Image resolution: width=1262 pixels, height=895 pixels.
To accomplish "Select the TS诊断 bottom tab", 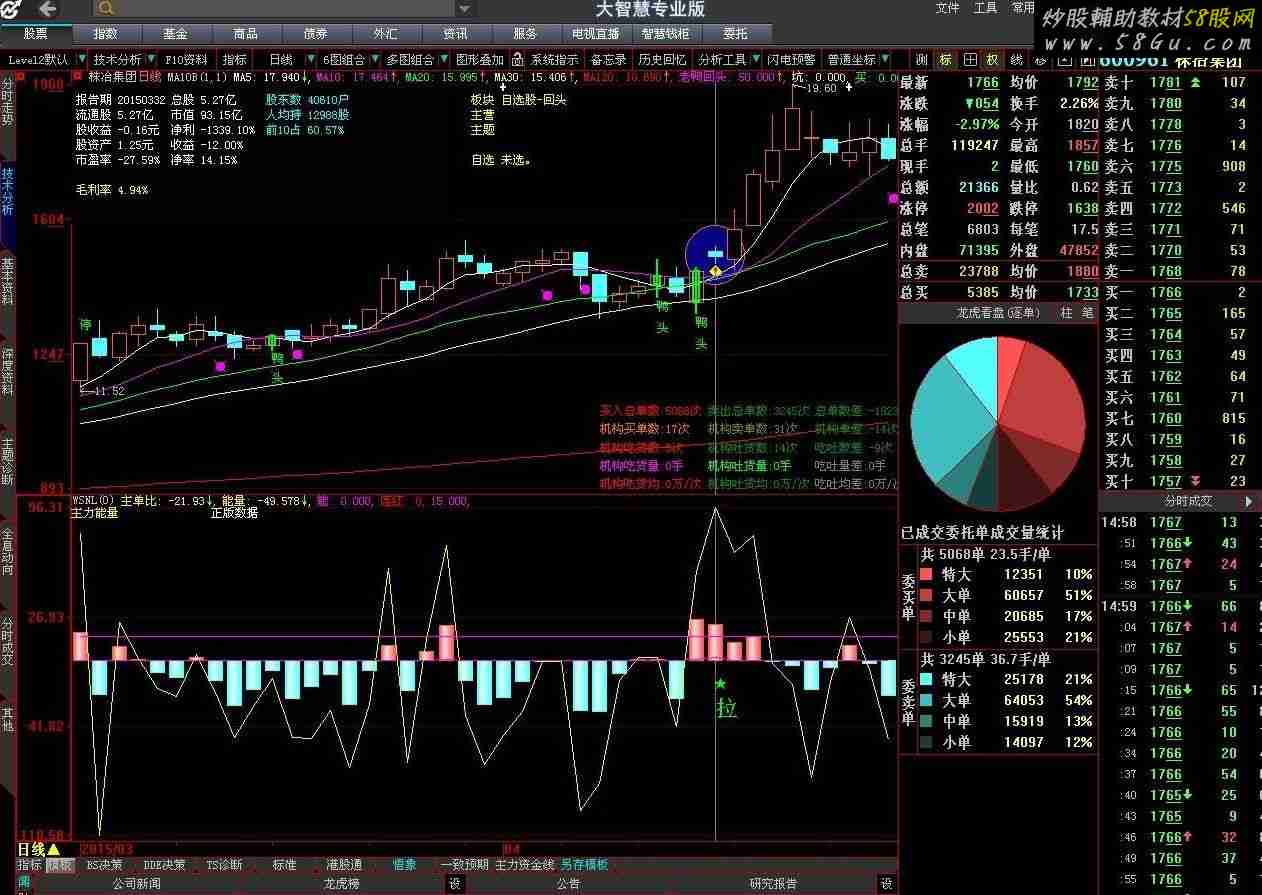I will 224,865.
